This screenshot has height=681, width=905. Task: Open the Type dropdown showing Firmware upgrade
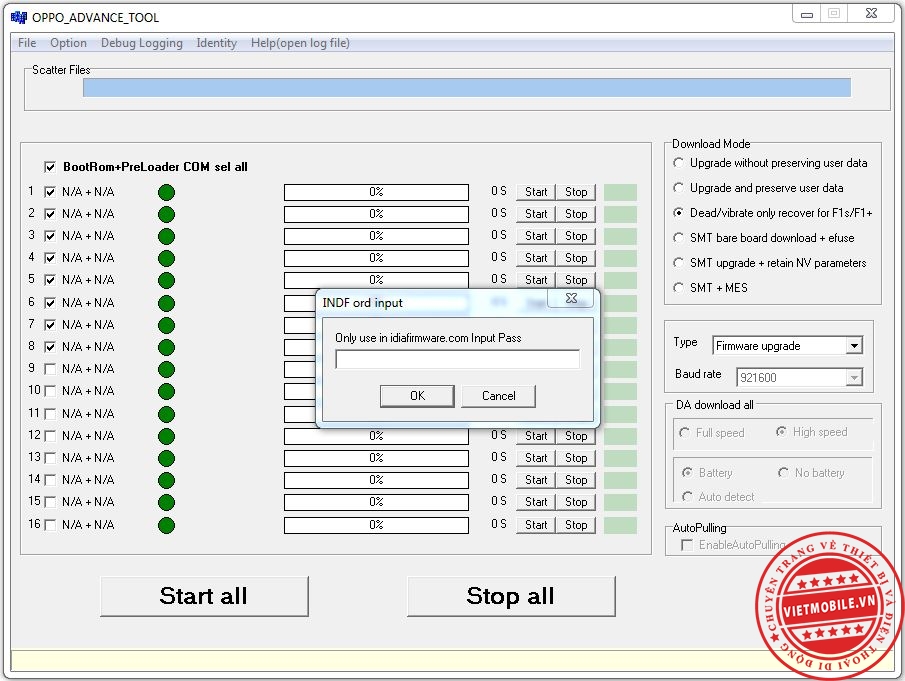pos(854,346)
